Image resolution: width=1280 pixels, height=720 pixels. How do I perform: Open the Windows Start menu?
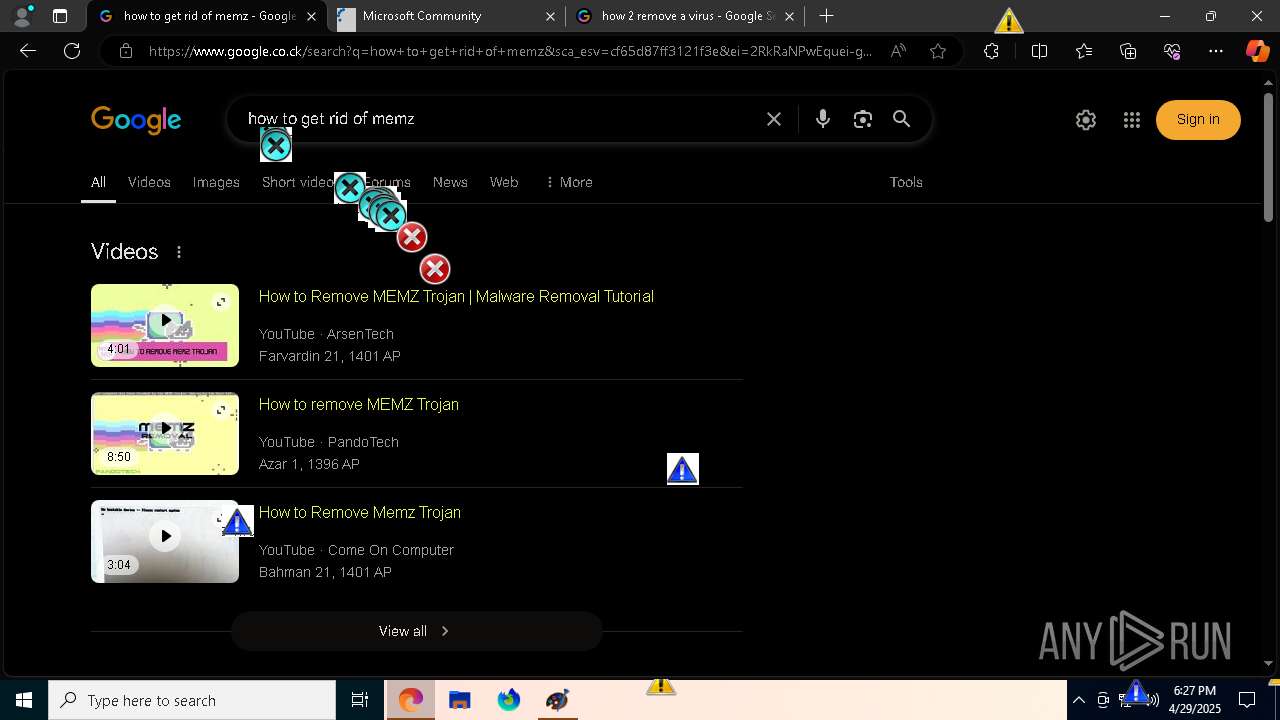point(24,700)
